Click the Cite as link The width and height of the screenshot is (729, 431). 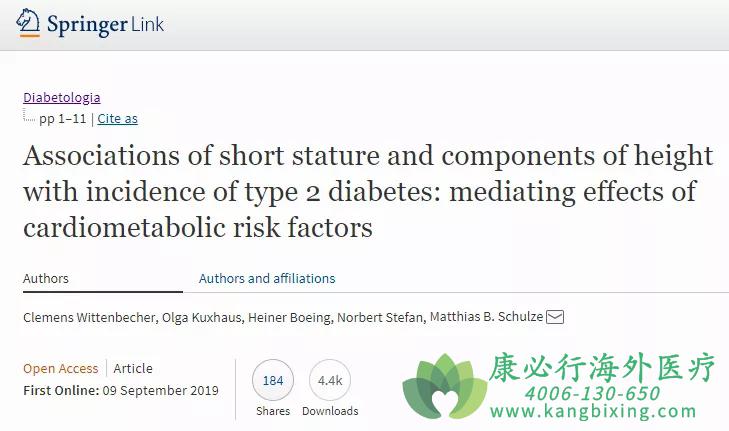click(x=118, y=119)
